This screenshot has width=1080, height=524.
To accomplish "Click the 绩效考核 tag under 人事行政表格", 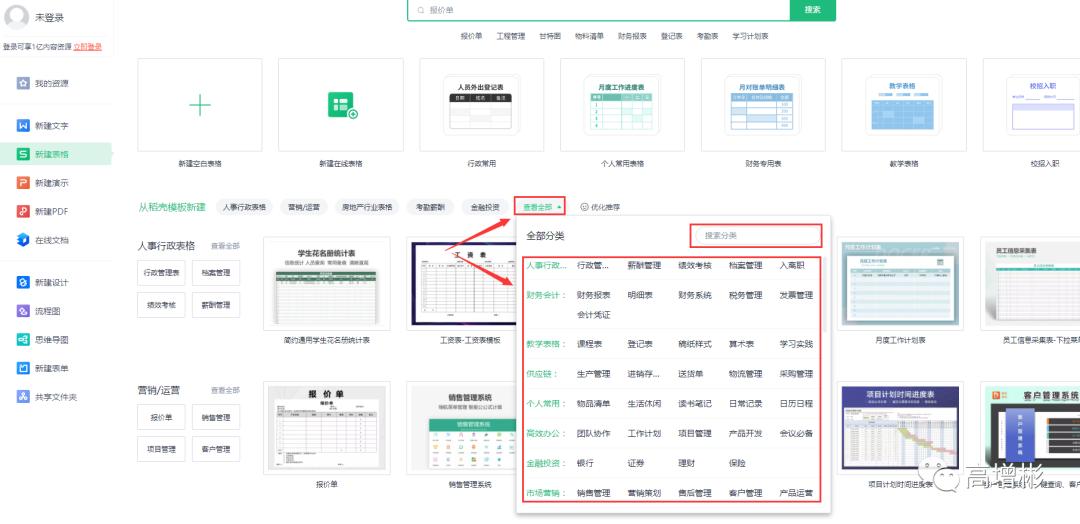I will pyautogui.click(x=161, y=304).
